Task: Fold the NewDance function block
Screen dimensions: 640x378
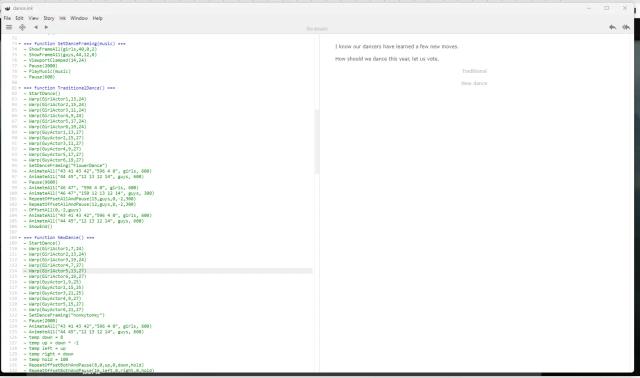Action: click(x=19, y=238)
